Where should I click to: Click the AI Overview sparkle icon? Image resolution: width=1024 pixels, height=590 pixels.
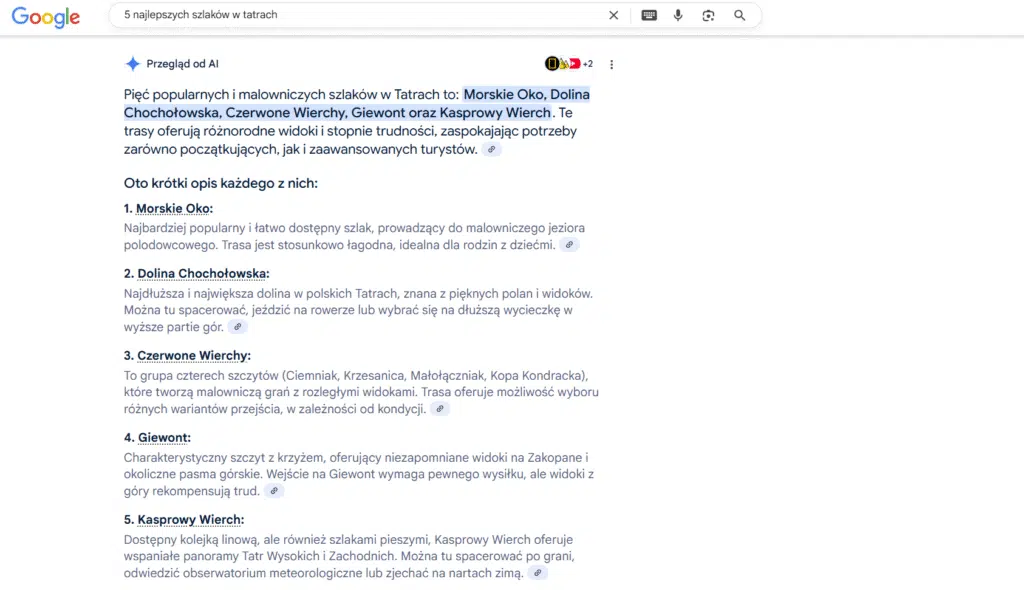tap(132, 63)
